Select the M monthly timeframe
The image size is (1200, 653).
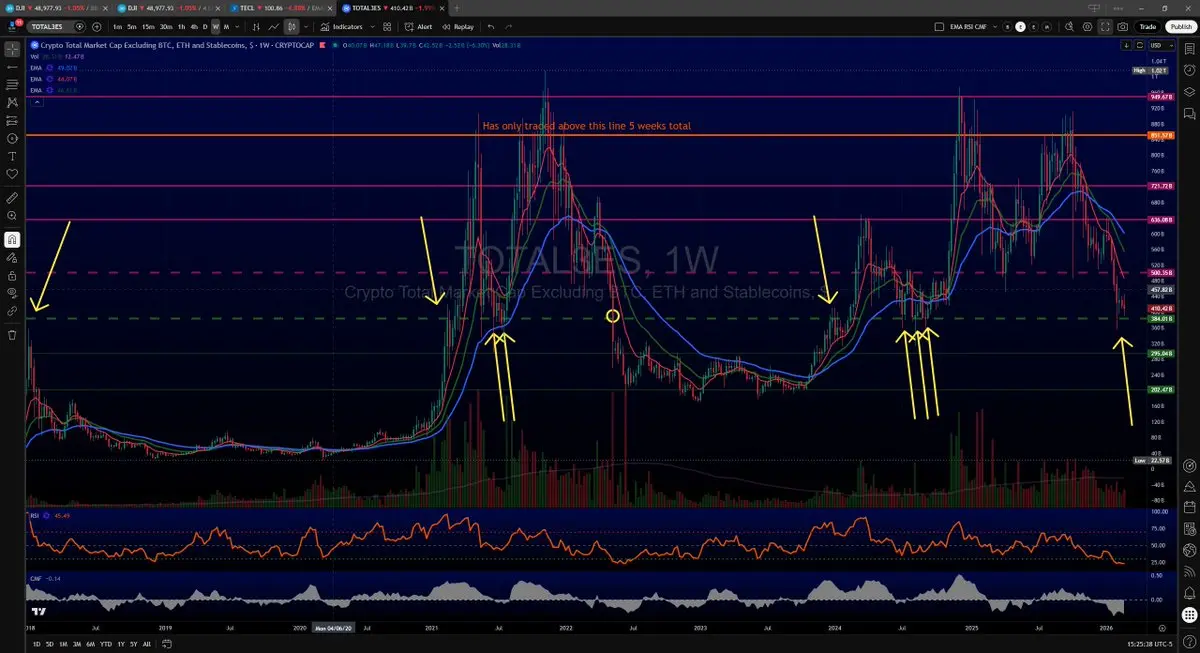click(227, 27)
